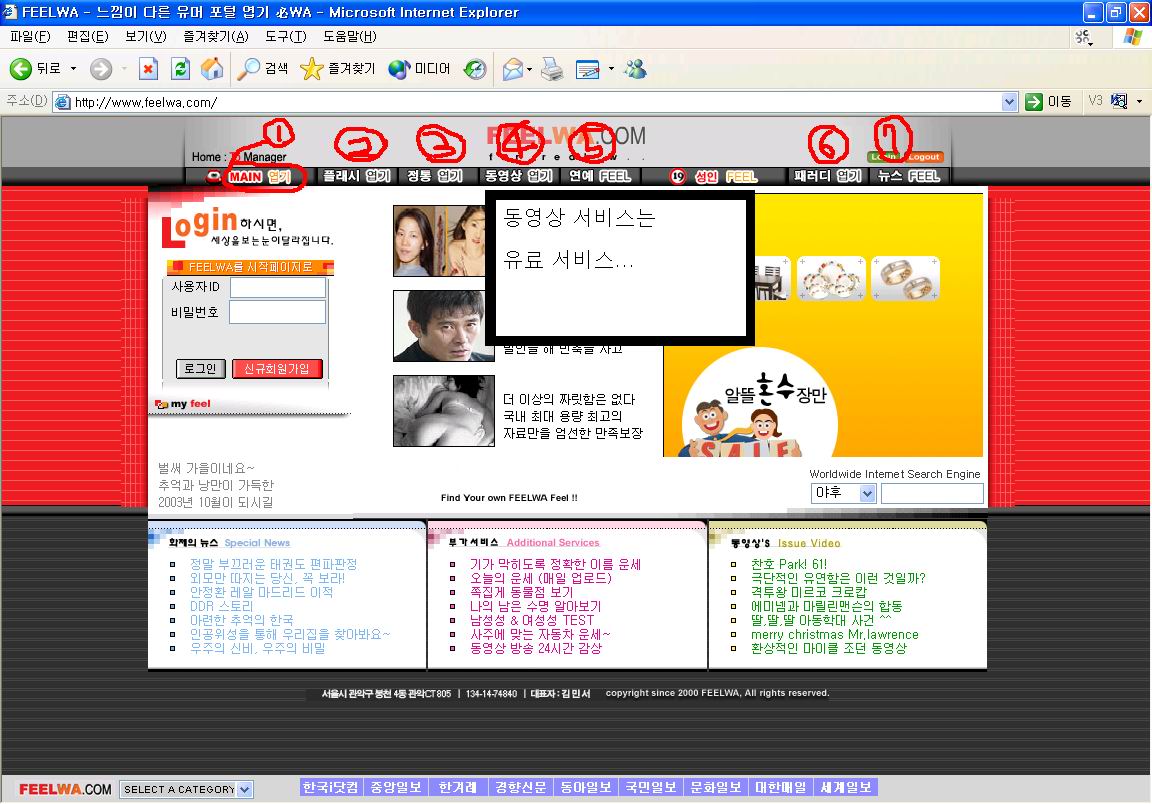This screenshot has height=804, width=1152.
Task: Click the 로그인 button
Action: pos(200,369)
